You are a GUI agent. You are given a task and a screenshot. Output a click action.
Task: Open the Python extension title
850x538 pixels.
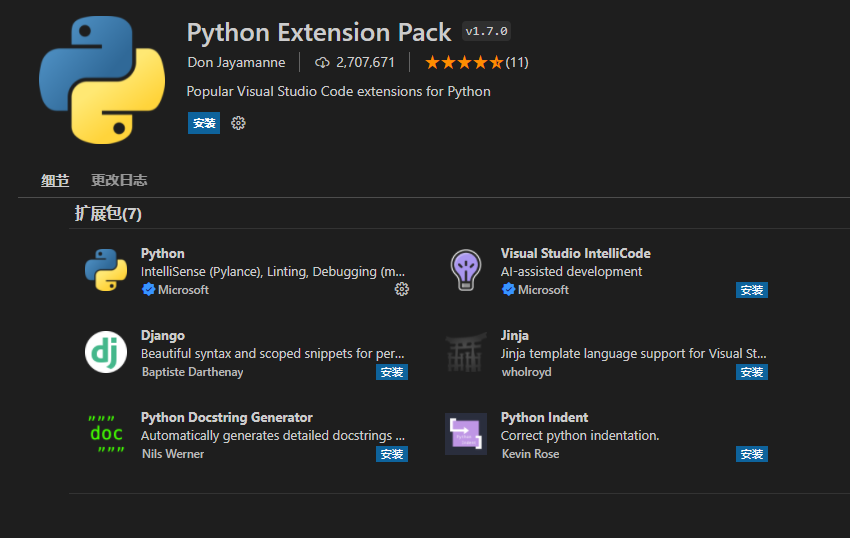coord(163,253)
